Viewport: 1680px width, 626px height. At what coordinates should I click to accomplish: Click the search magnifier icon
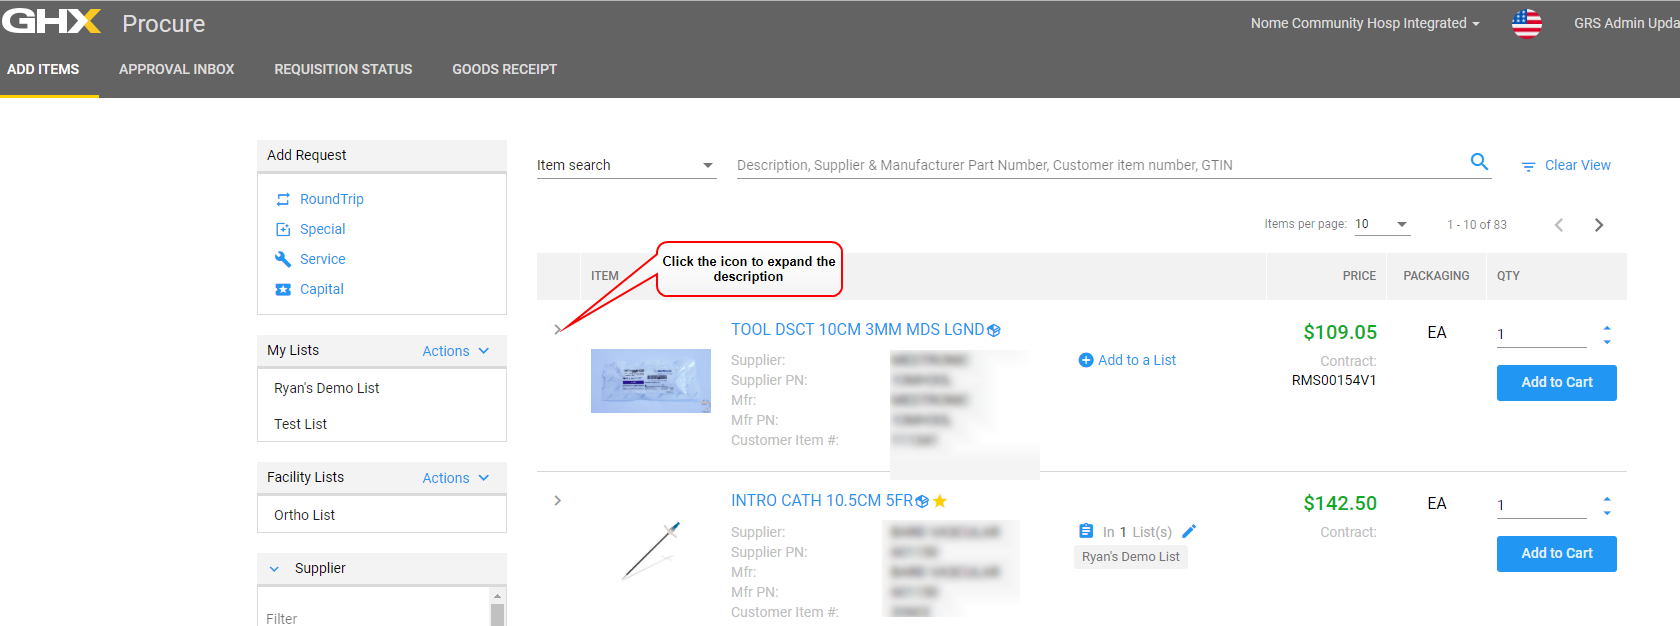tap(1479, 161)
